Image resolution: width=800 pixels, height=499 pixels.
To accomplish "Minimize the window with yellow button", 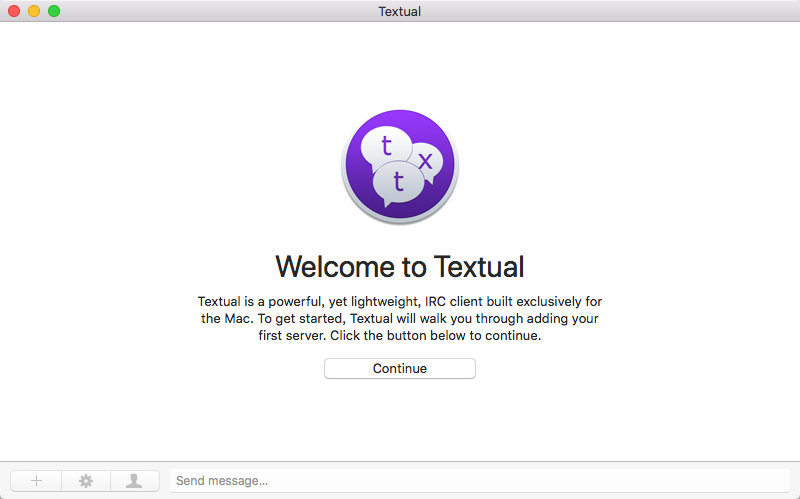I will pos(34,11).
